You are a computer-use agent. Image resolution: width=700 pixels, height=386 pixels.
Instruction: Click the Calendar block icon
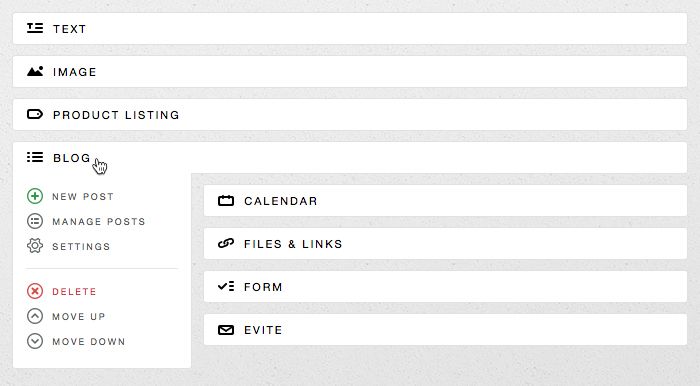pos(226,201)
